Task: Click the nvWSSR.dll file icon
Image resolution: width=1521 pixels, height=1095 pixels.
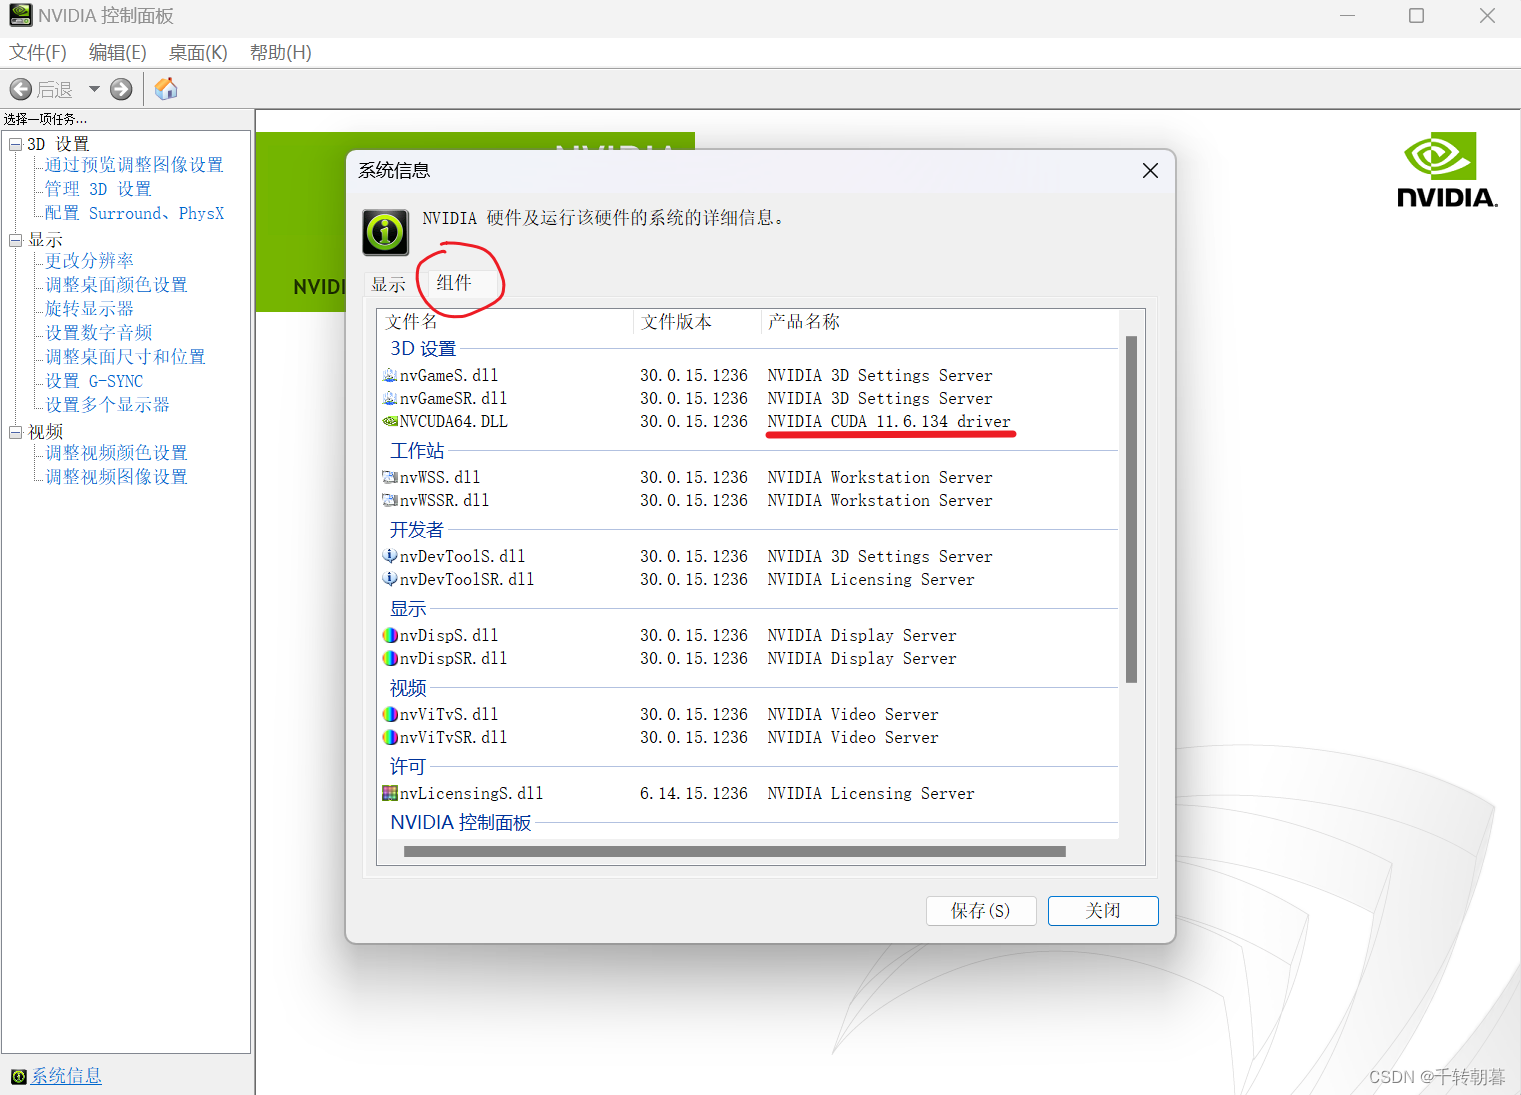Action: (x=390, y=500)
